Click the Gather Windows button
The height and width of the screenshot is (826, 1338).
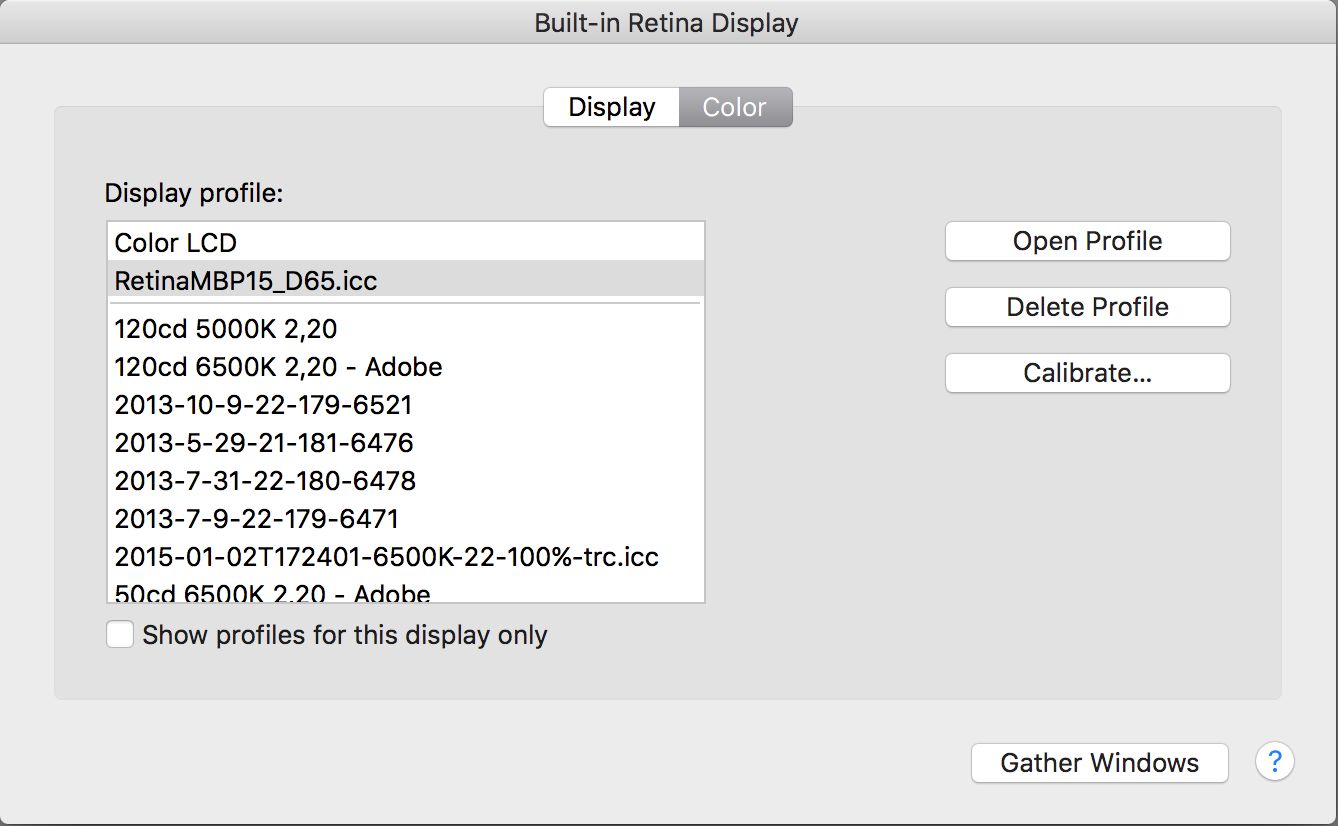click(1099, 763)
